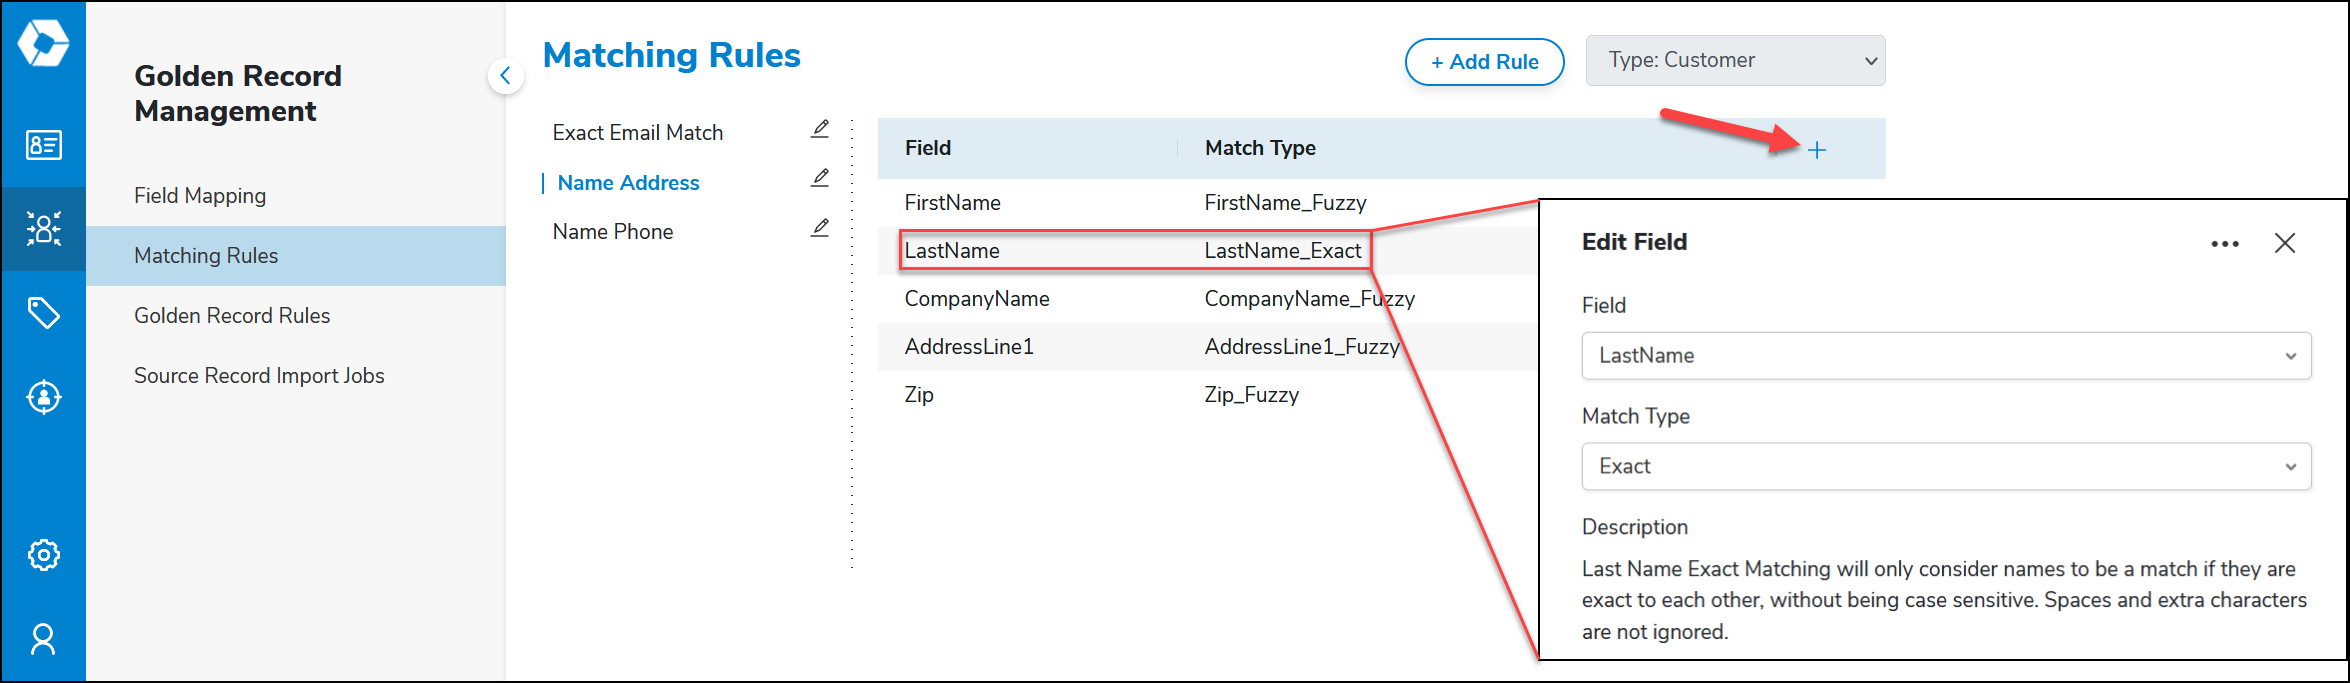Click the Add Rule button
This screenshot has height=683, width=2350.
coord(1484,62)
